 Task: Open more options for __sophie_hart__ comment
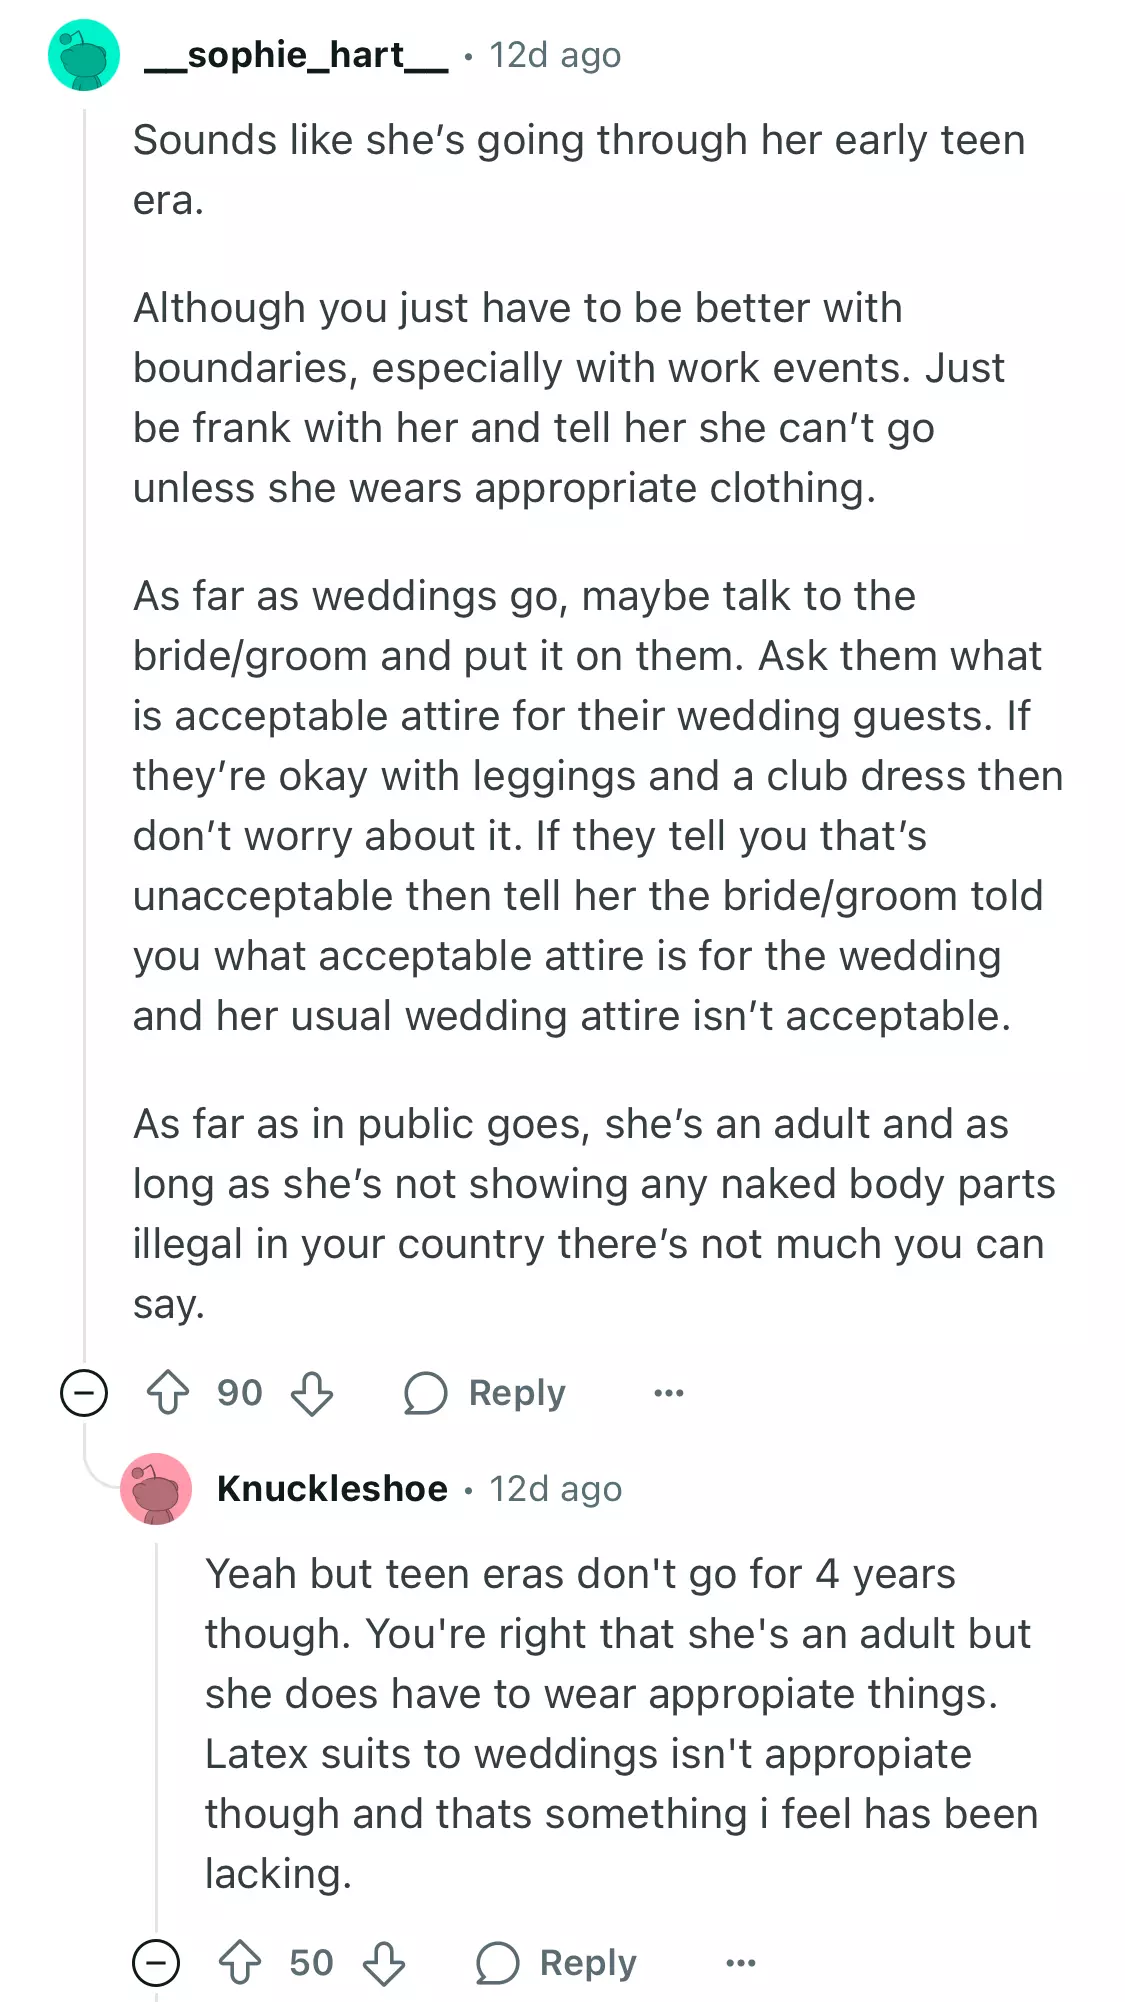668,1392
